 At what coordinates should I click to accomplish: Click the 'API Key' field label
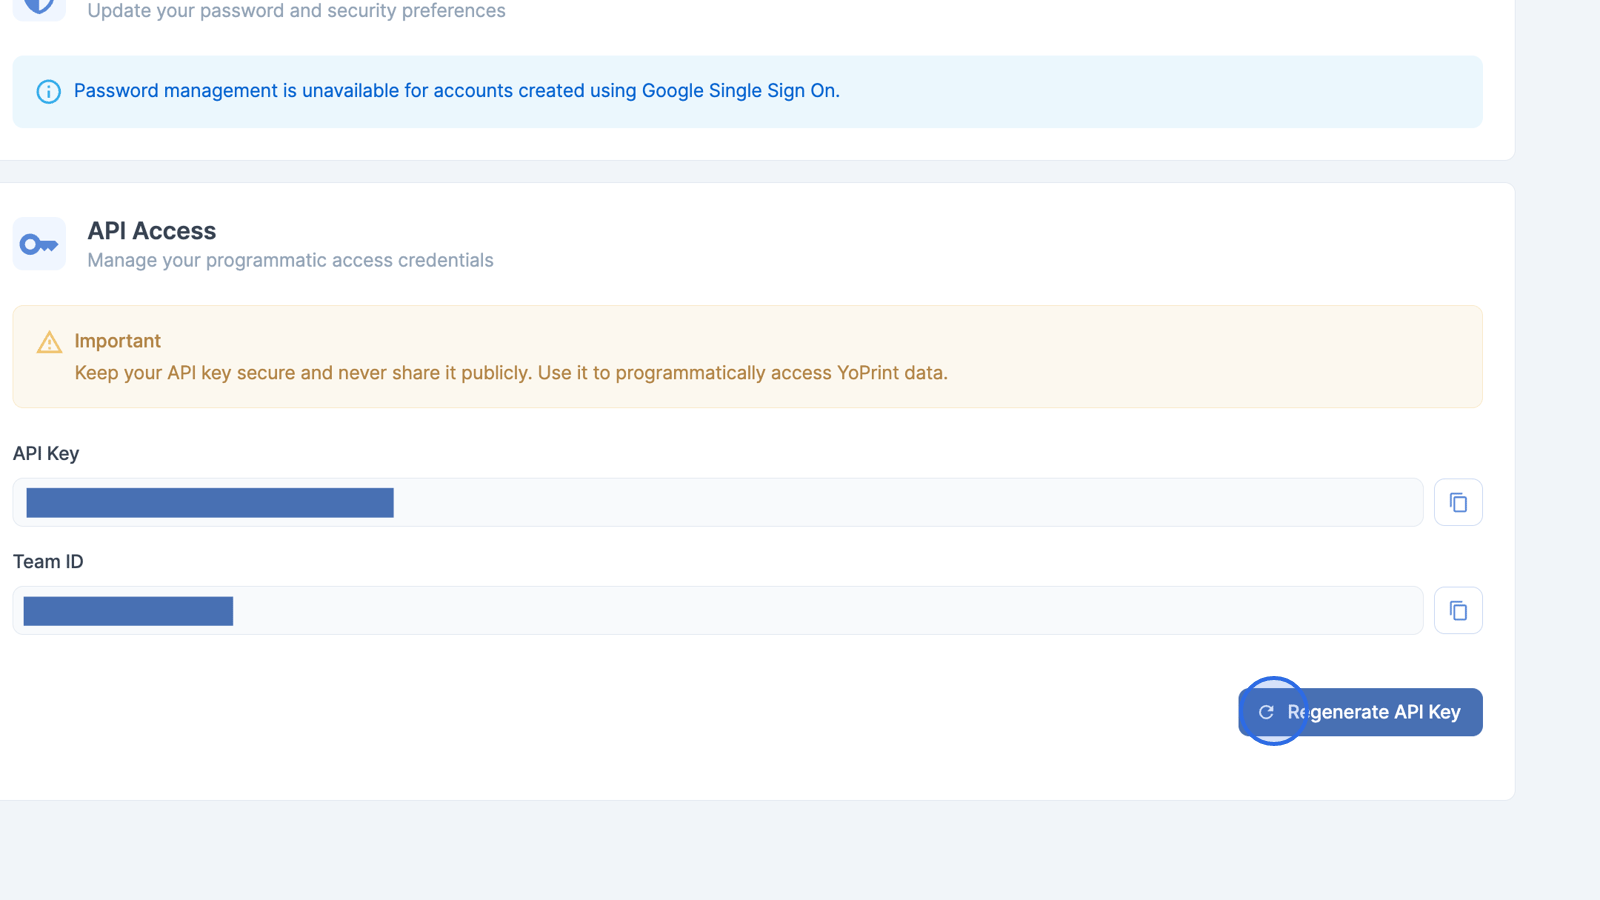pyautogui.click(x=46, y=453)
